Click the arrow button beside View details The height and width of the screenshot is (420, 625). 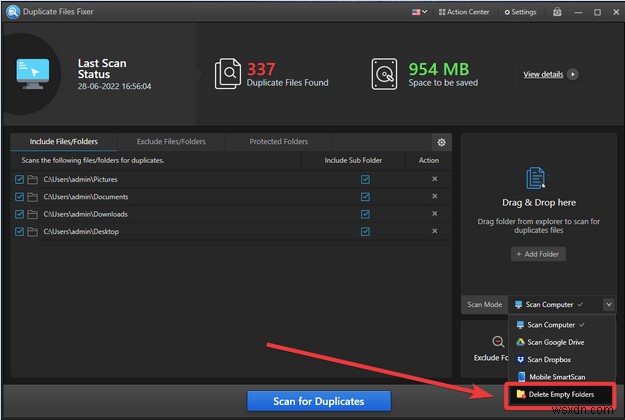coord(573,74)
